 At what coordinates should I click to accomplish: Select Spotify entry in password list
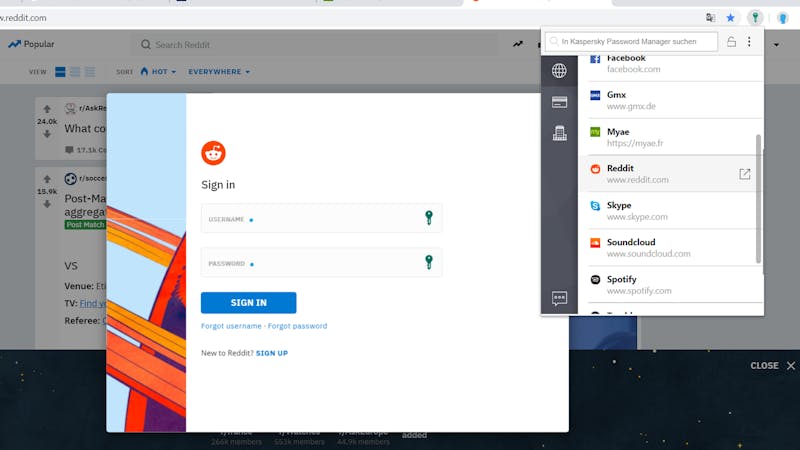671,285
